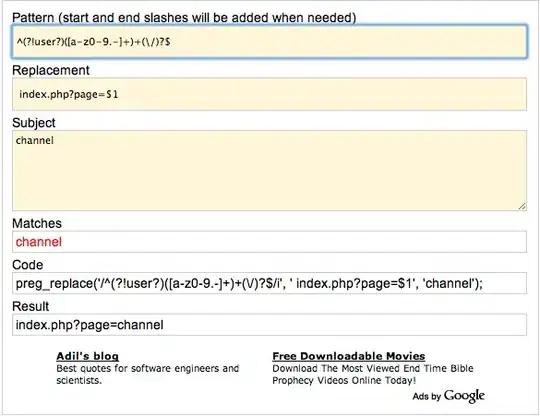Click the Replacement label

click(51, 70)
